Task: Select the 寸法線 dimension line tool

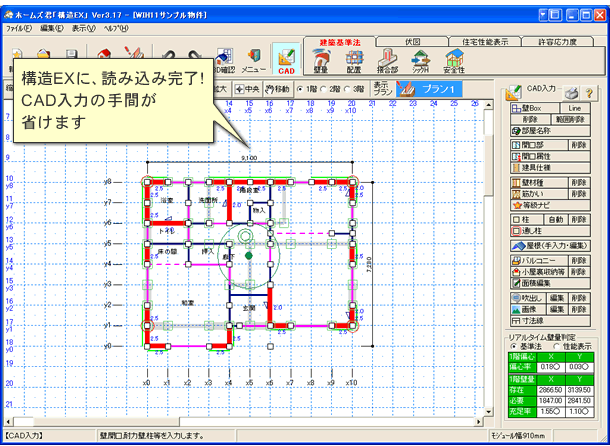Action: coord(550,321)
